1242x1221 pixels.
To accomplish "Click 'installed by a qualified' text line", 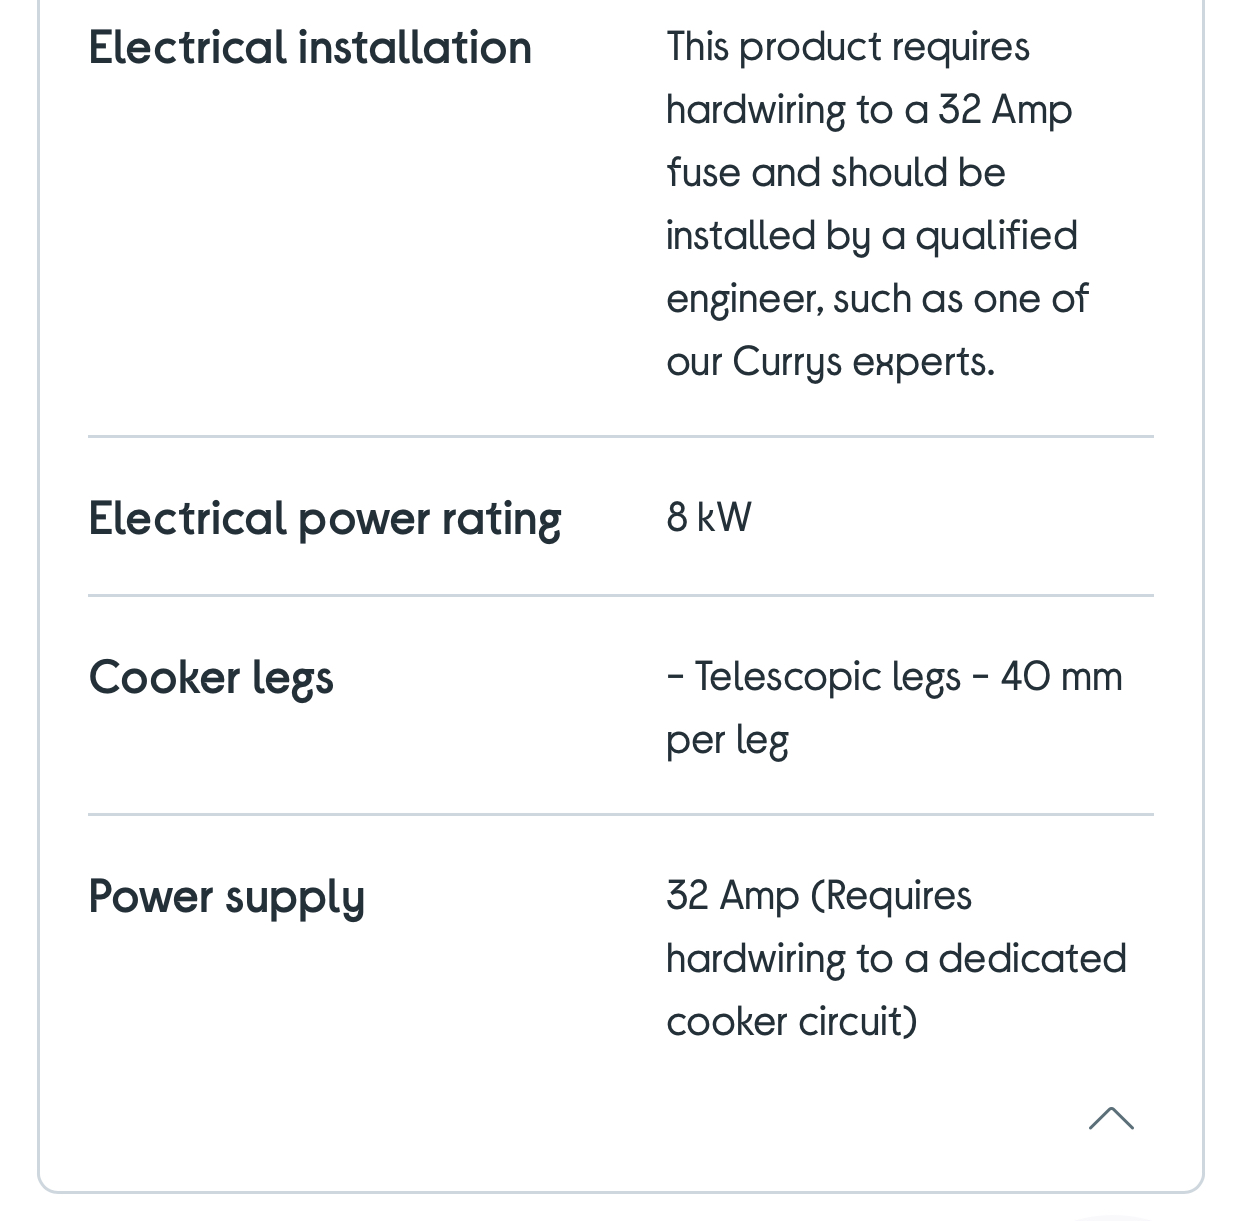I will click(872, 236).
